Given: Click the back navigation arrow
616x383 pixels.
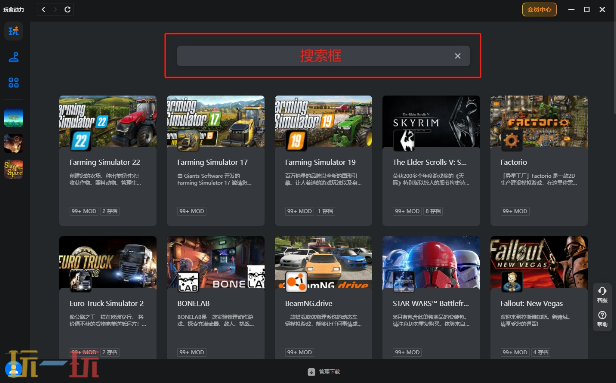Looking at the screenshot, I should (44, 9).
